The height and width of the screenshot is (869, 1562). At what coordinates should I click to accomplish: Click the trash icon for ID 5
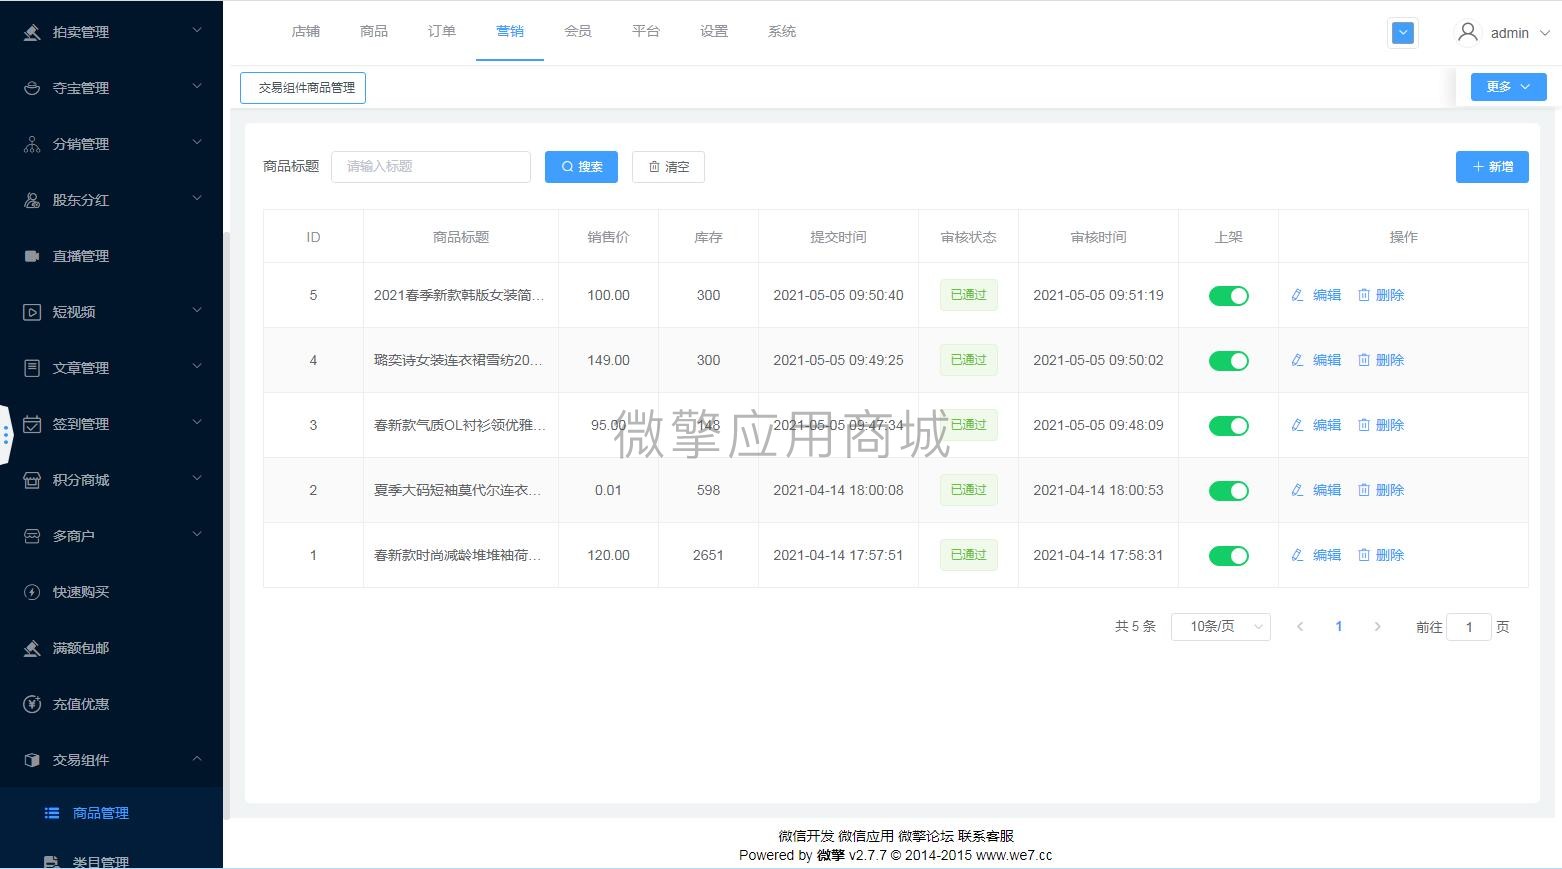click(x=1363, y=295)
